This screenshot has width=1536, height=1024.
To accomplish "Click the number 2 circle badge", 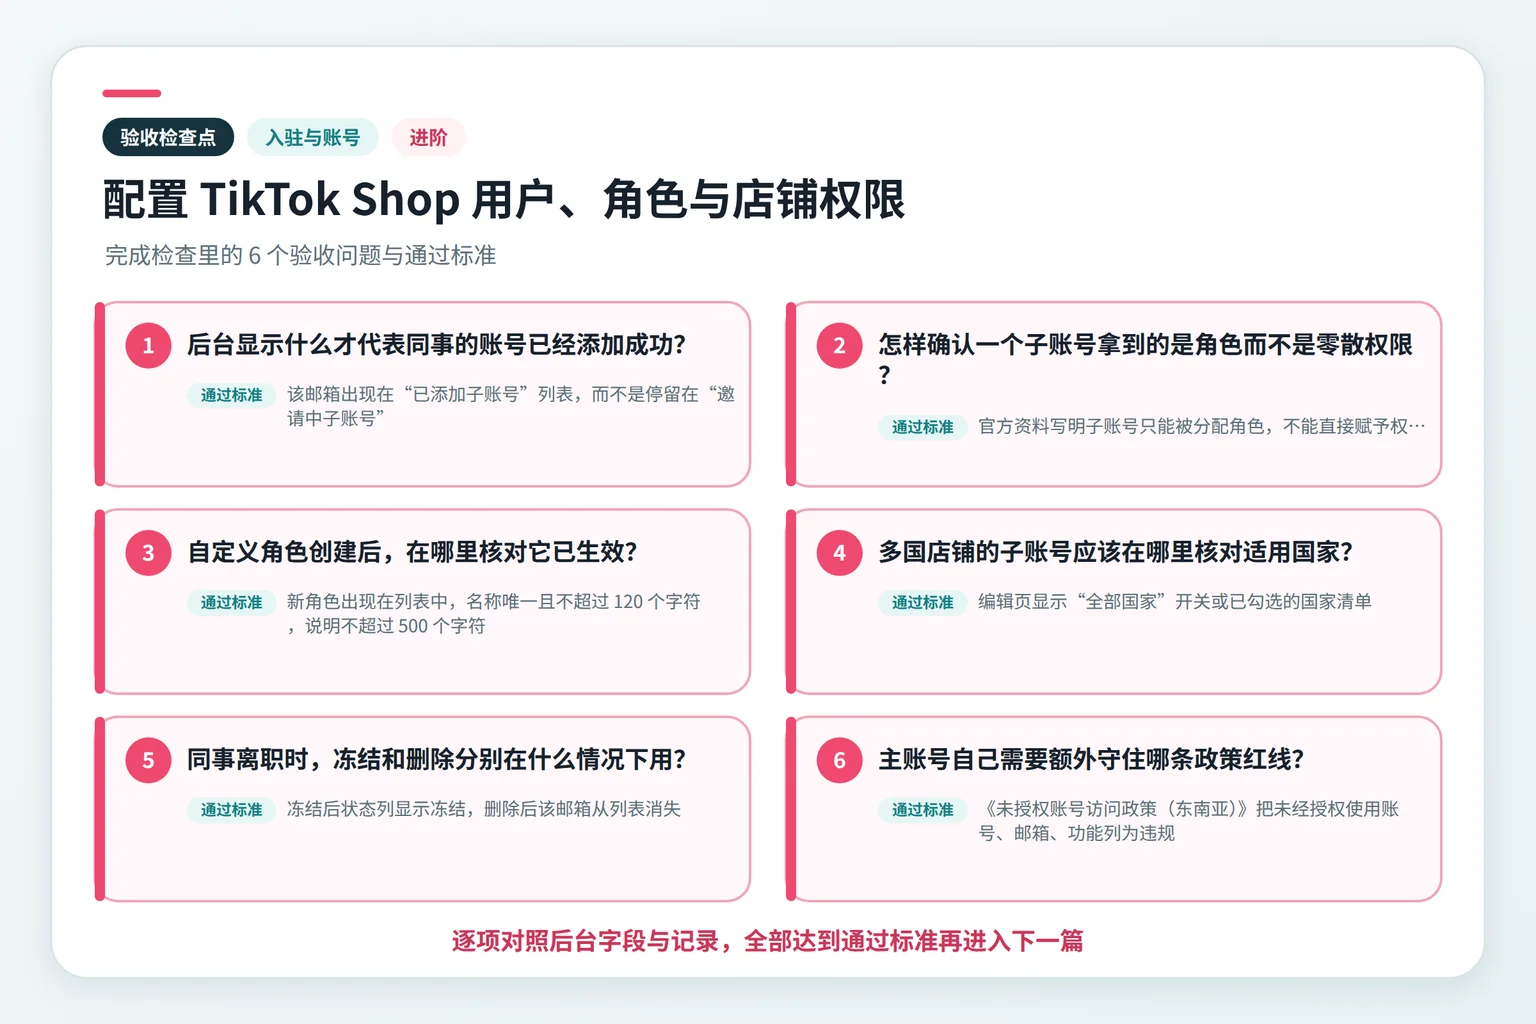I will pos(839,345).
